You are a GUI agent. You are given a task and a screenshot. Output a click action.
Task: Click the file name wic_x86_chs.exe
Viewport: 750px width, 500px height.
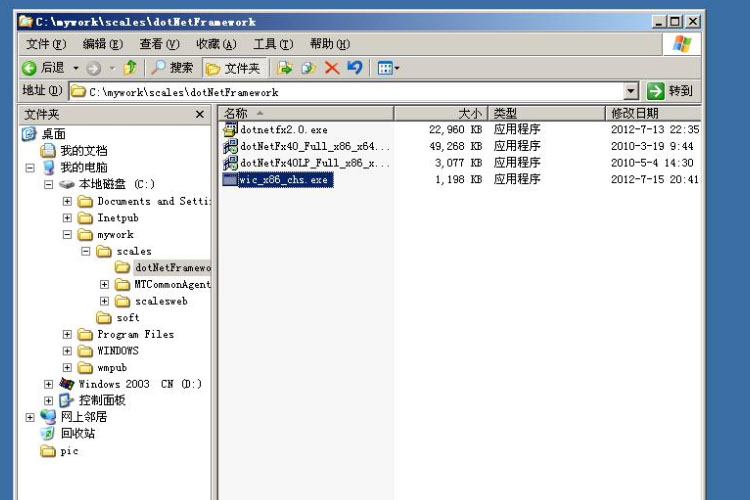click(285, 180)
